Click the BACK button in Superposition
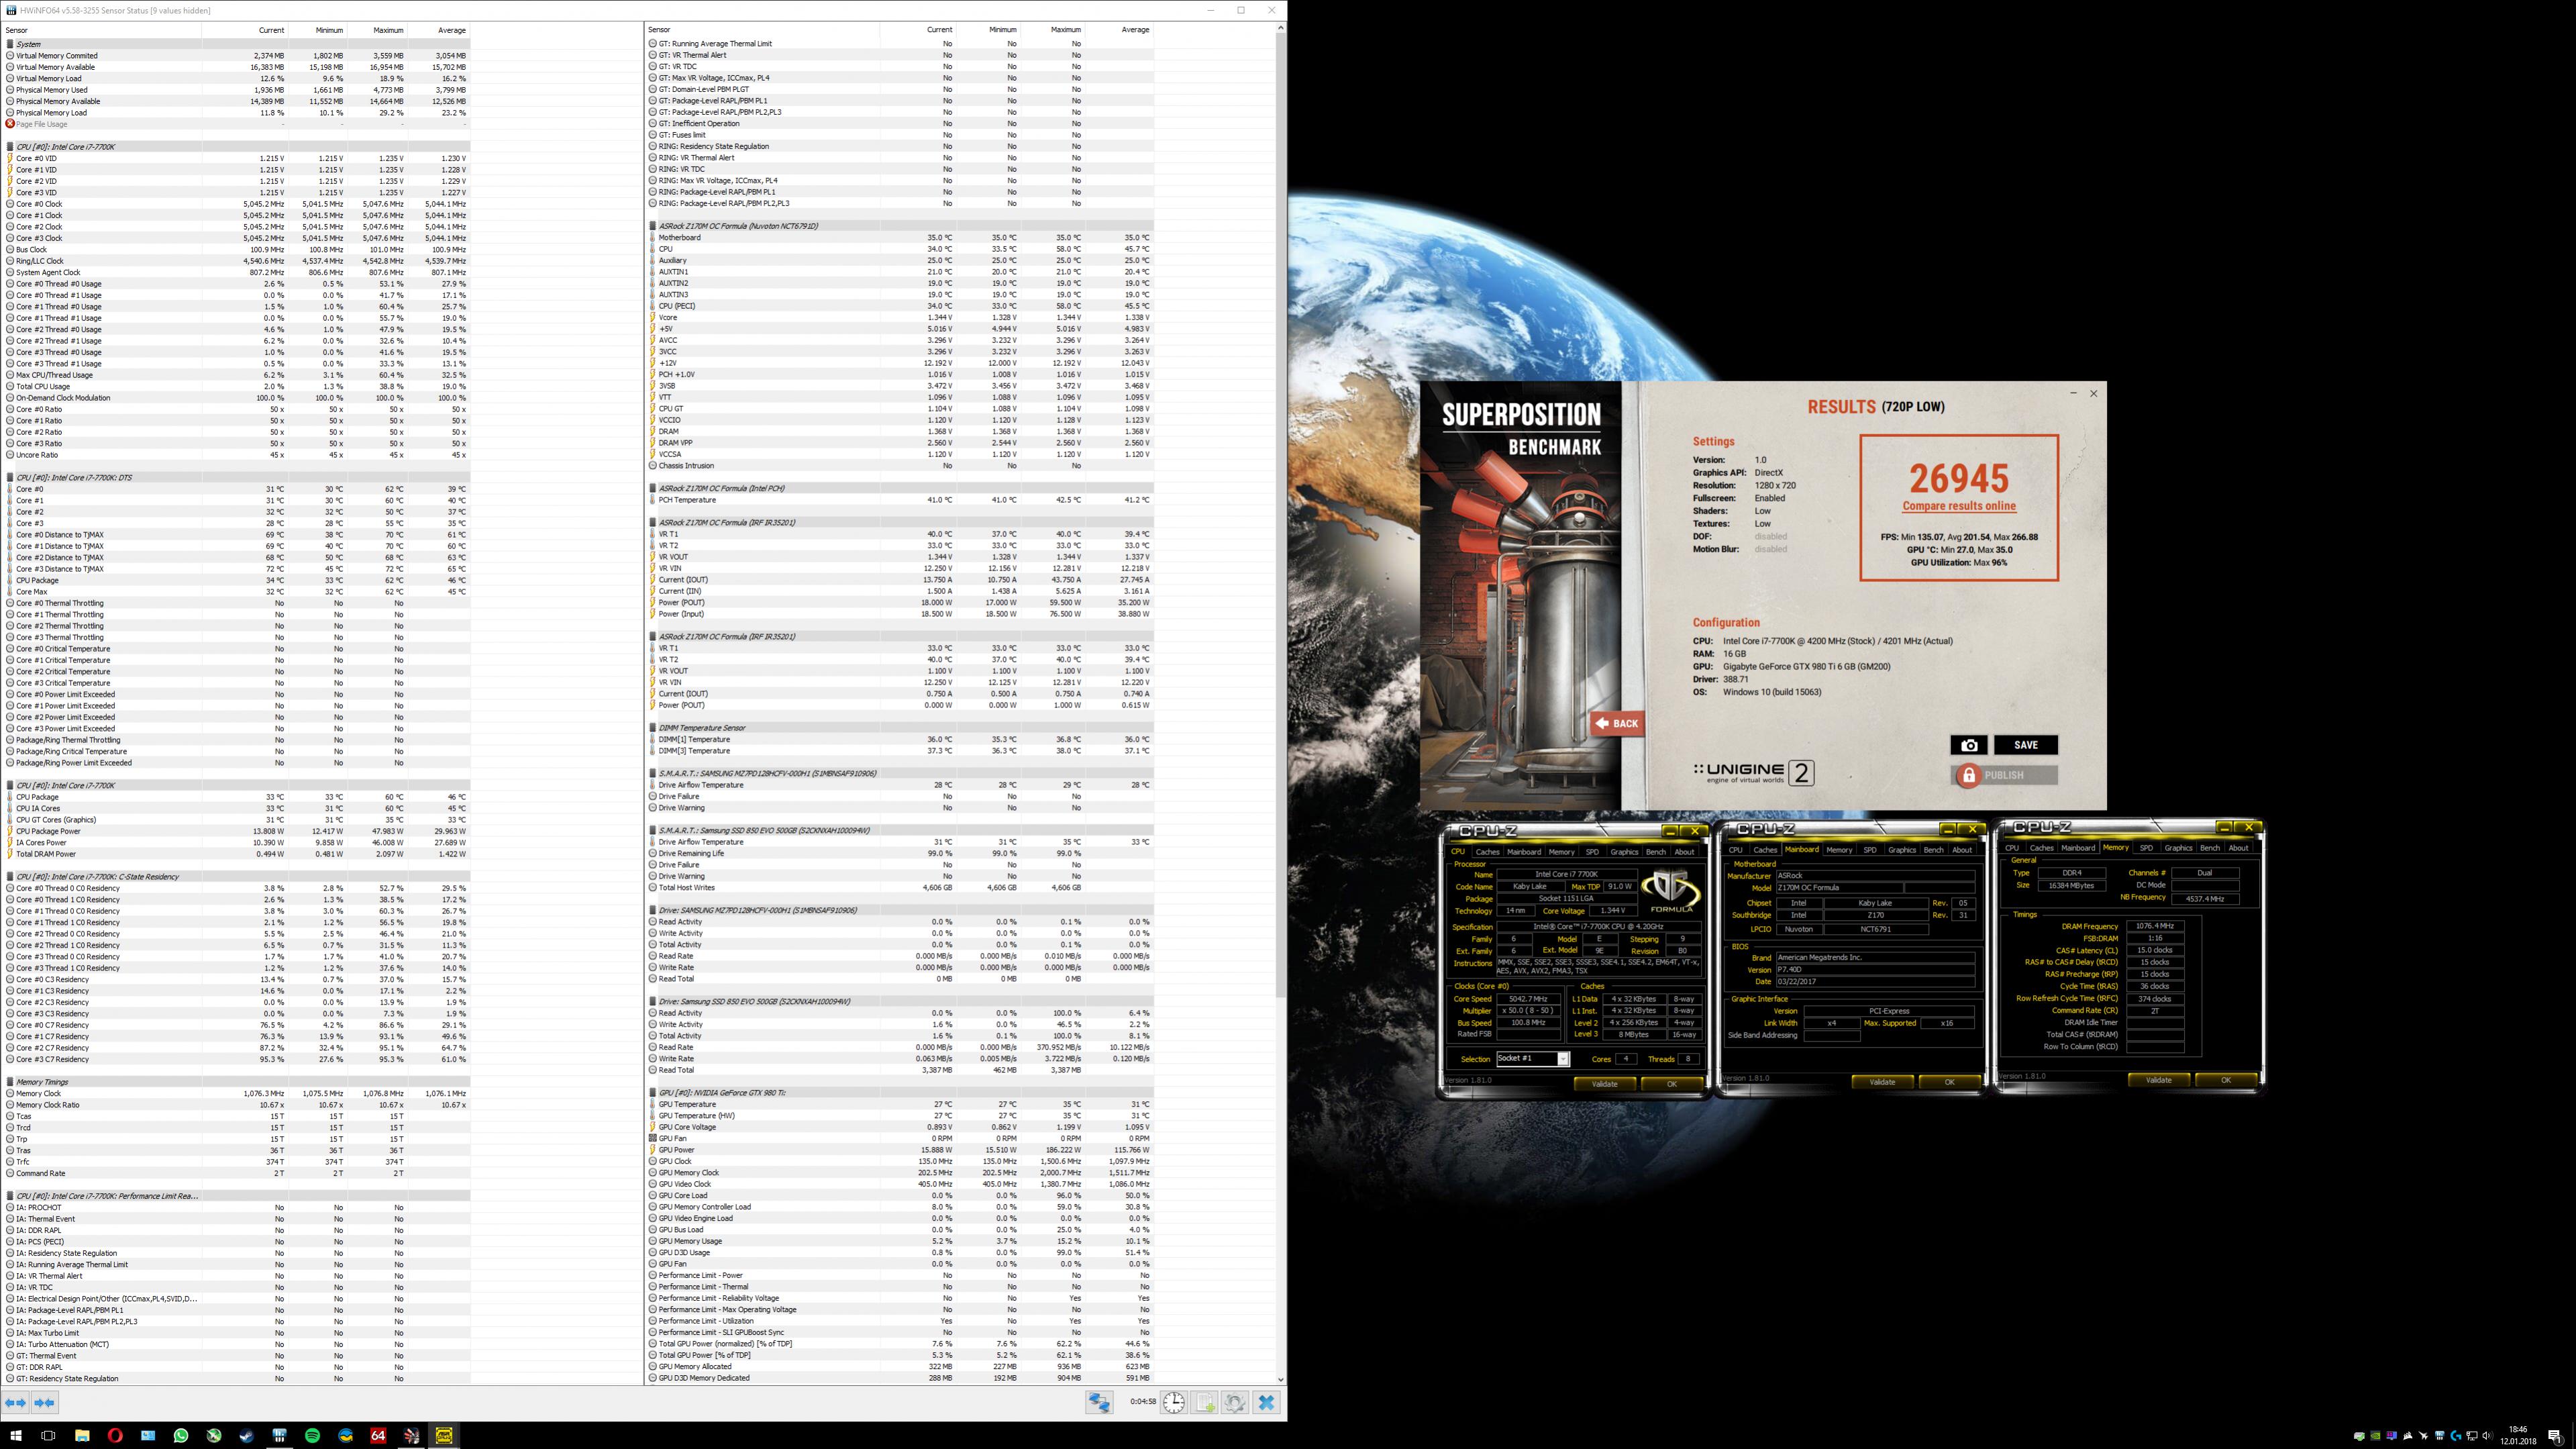The width and height of the screenshot is (2576, 1449). click(x=1617, y=723)
